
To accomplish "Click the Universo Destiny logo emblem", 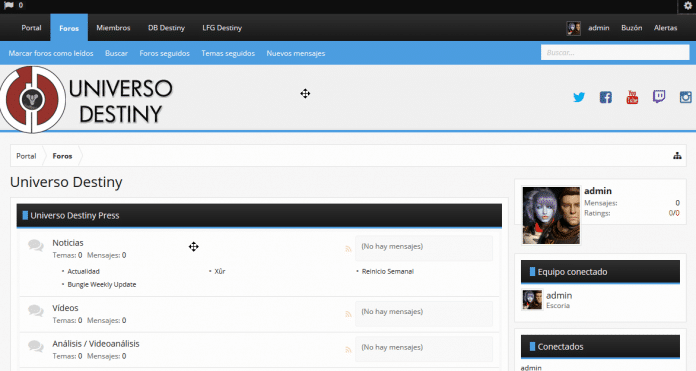I will point(33,99).
